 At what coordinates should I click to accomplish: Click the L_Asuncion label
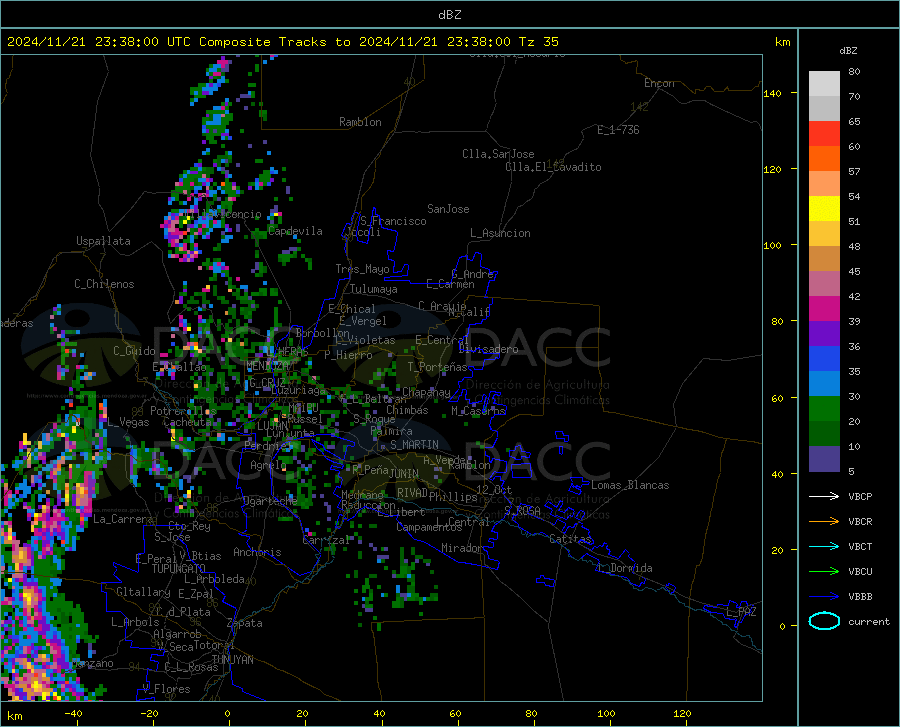(500, 233)
